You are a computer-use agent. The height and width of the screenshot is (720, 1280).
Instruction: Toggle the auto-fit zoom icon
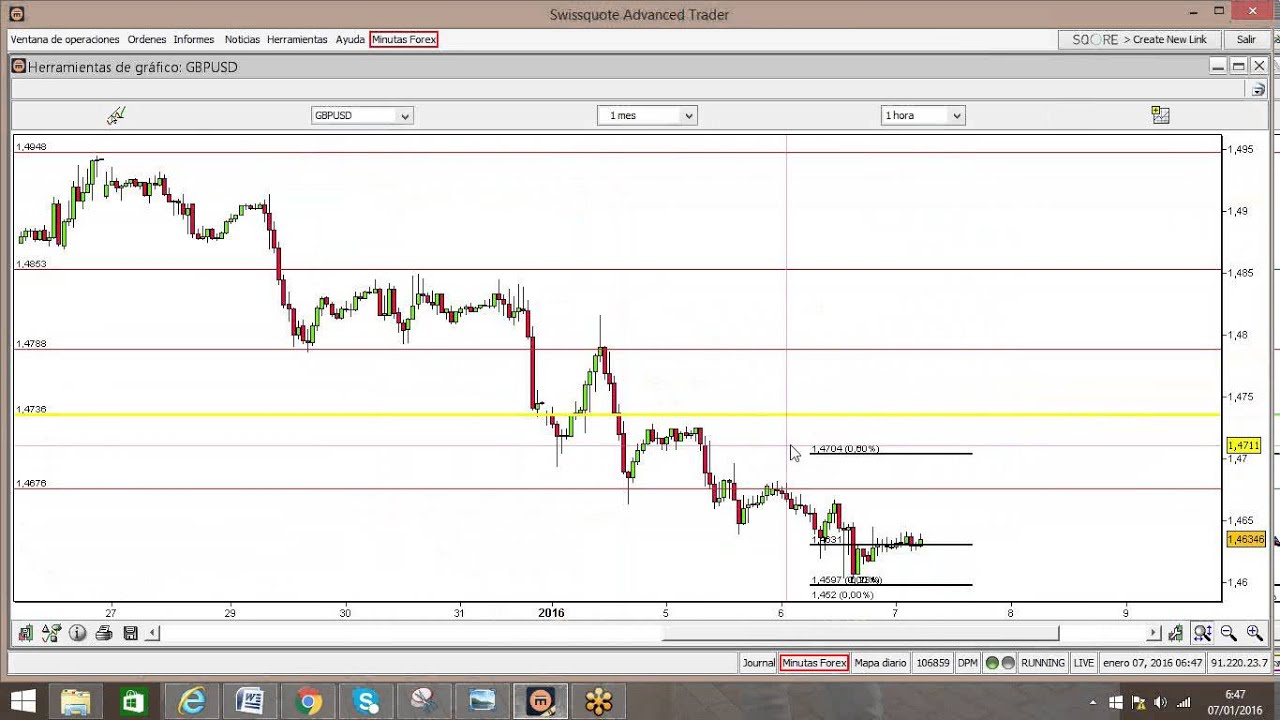pos(1202,633)
